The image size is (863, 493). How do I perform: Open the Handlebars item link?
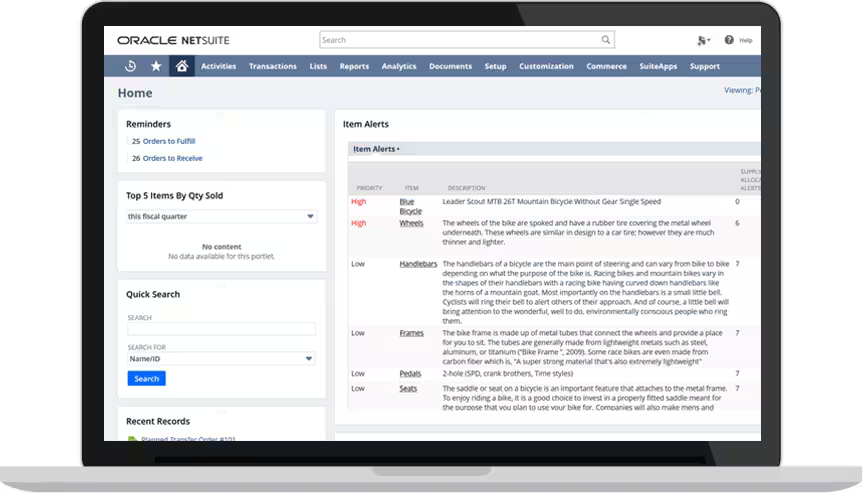[x=418, y=264]
